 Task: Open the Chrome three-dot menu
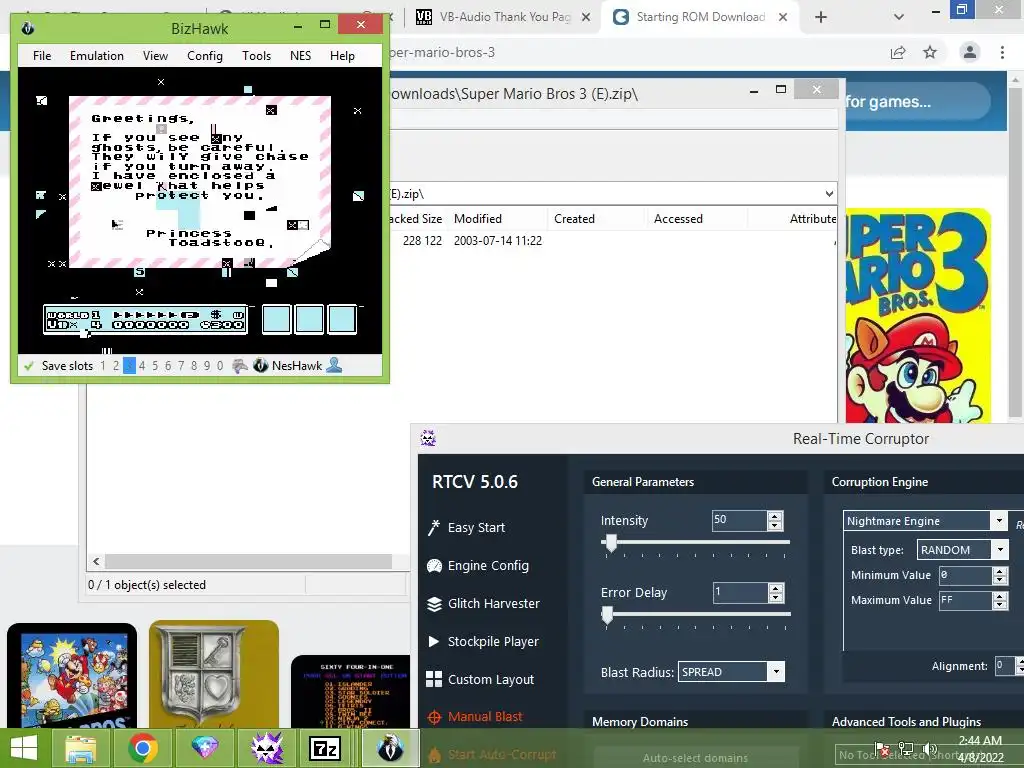tap(1002, 52)
